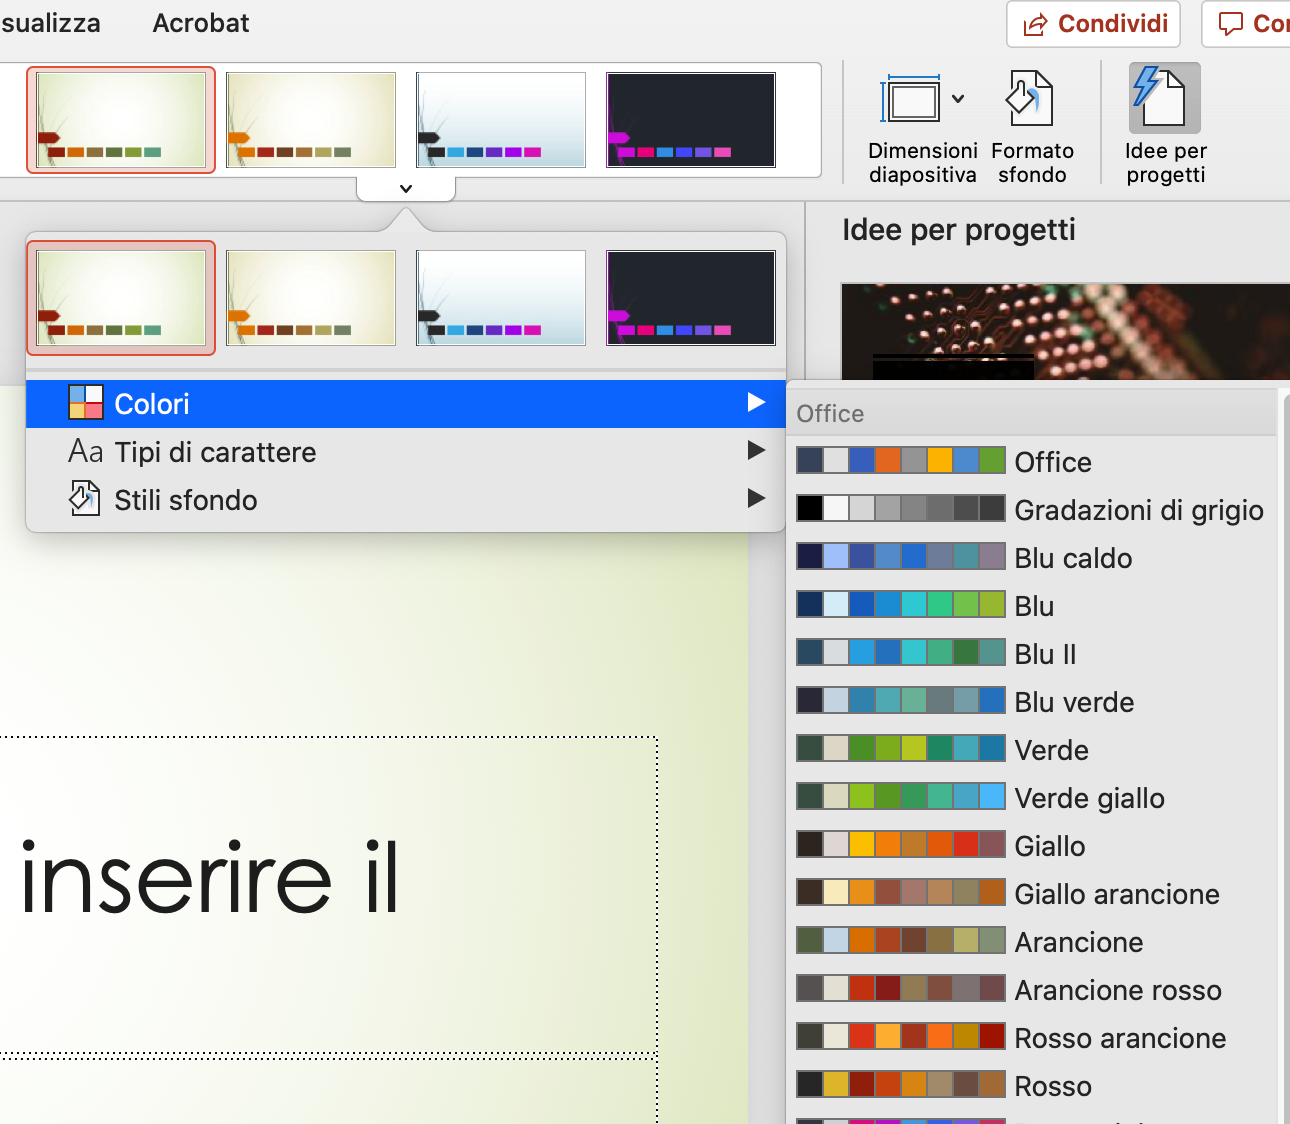Viewport: 1290px width, 1124px height.
Task: Expand the Tipi di carattere submenu arrow
Action: click(757, 450)
